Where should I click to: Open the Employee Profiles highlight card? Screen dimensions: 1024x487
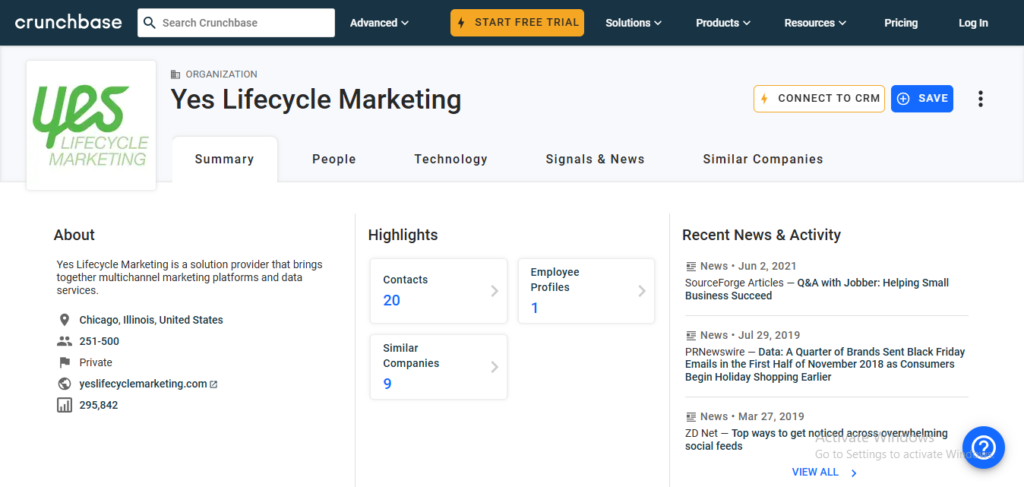pyautogui.click(x=586, y=291)
